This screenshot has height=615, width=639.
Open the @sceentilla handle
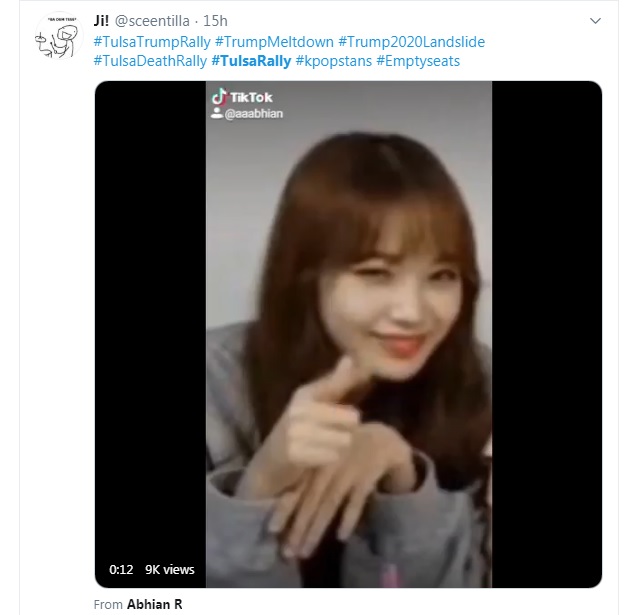pyautogui.click(x=152, y=21)
